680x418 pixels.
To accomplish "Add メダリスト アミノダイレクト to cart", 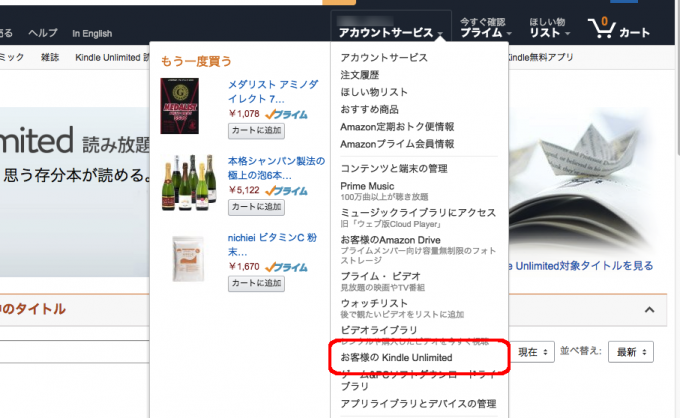I will 256,131.
